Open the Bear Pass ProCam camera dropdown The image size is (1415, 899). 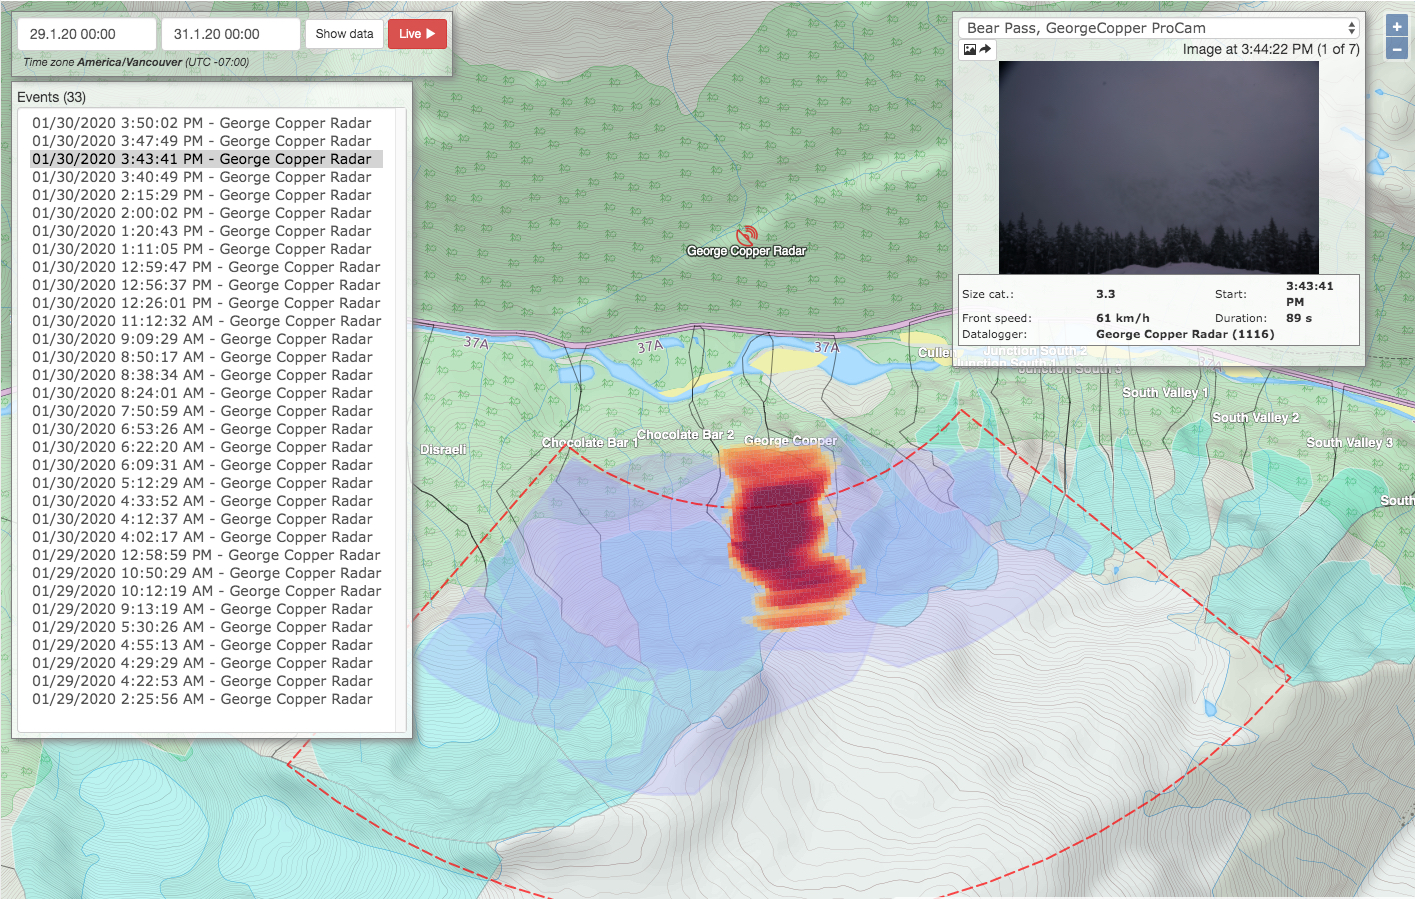pyautogui.click(x=1161, y=28)
